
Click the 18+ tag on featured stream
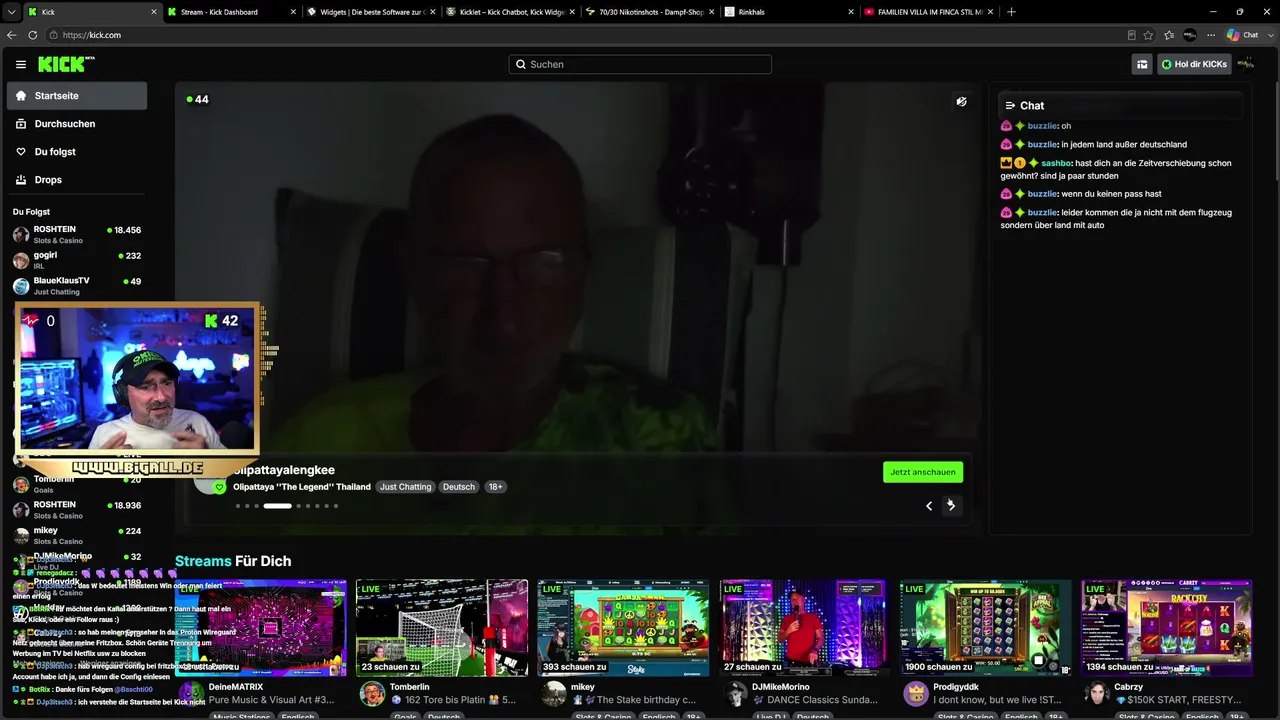[495, 487]
